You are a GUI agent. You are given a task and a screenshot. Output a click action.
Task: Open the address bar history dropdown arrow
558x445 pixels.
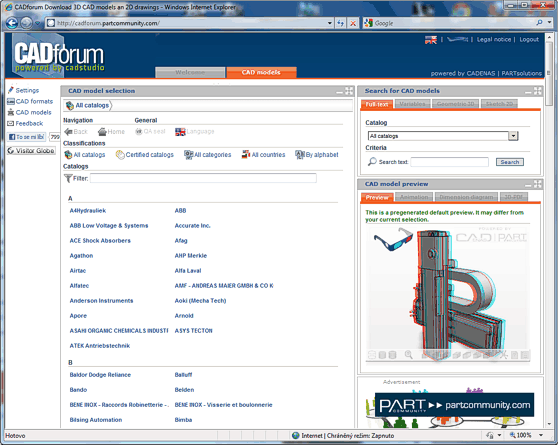click(330, 23)
